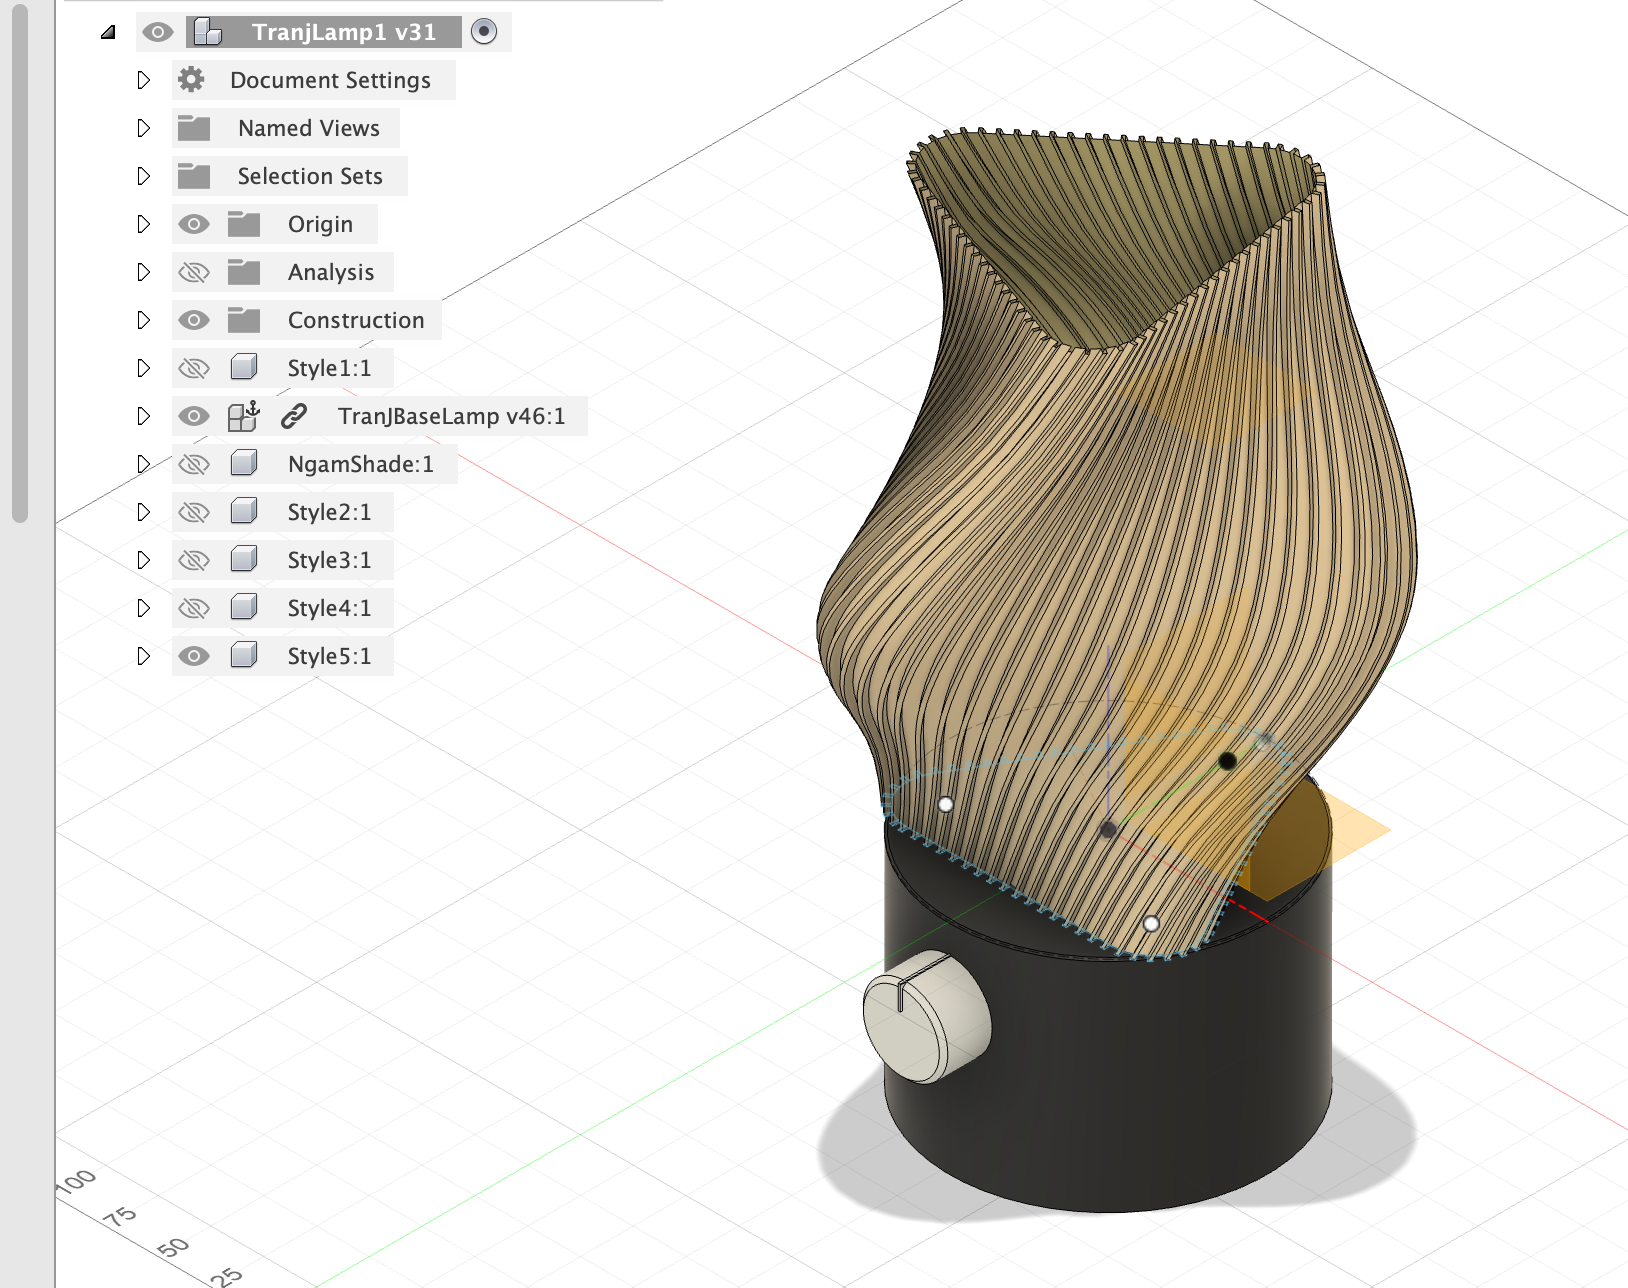
Task: Select the TranjLamp1 v31 label
Action: (344, 32)
